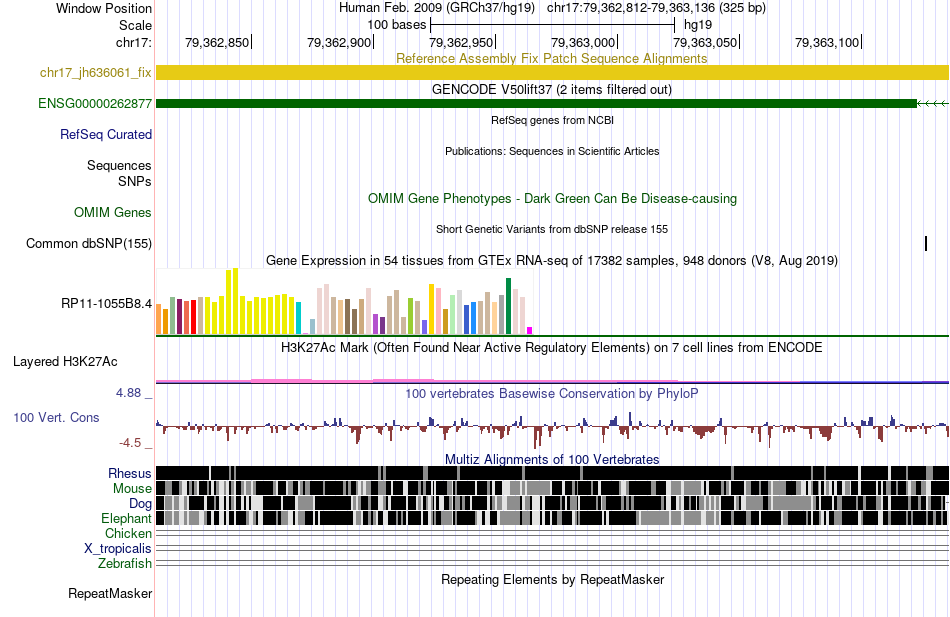Viewport: 950px width, 617px height.
Task: Select the RefSeq Curated track label
Action: (106, 135)
